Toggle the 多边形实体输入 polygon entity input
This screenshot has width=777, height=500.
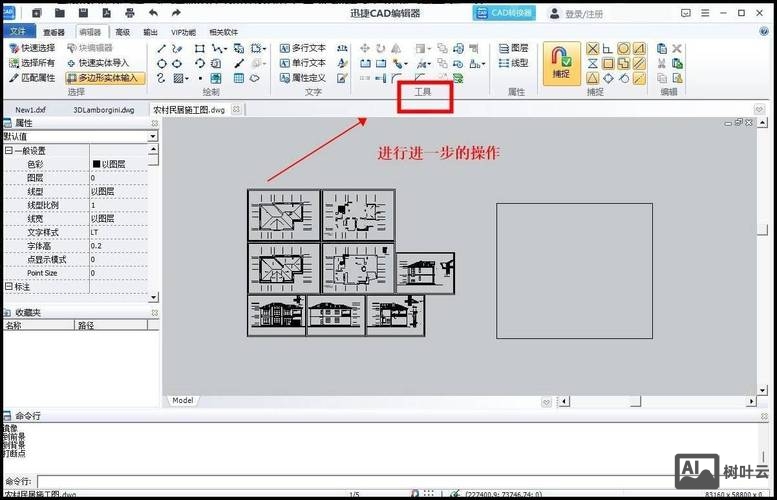[104, 77]
